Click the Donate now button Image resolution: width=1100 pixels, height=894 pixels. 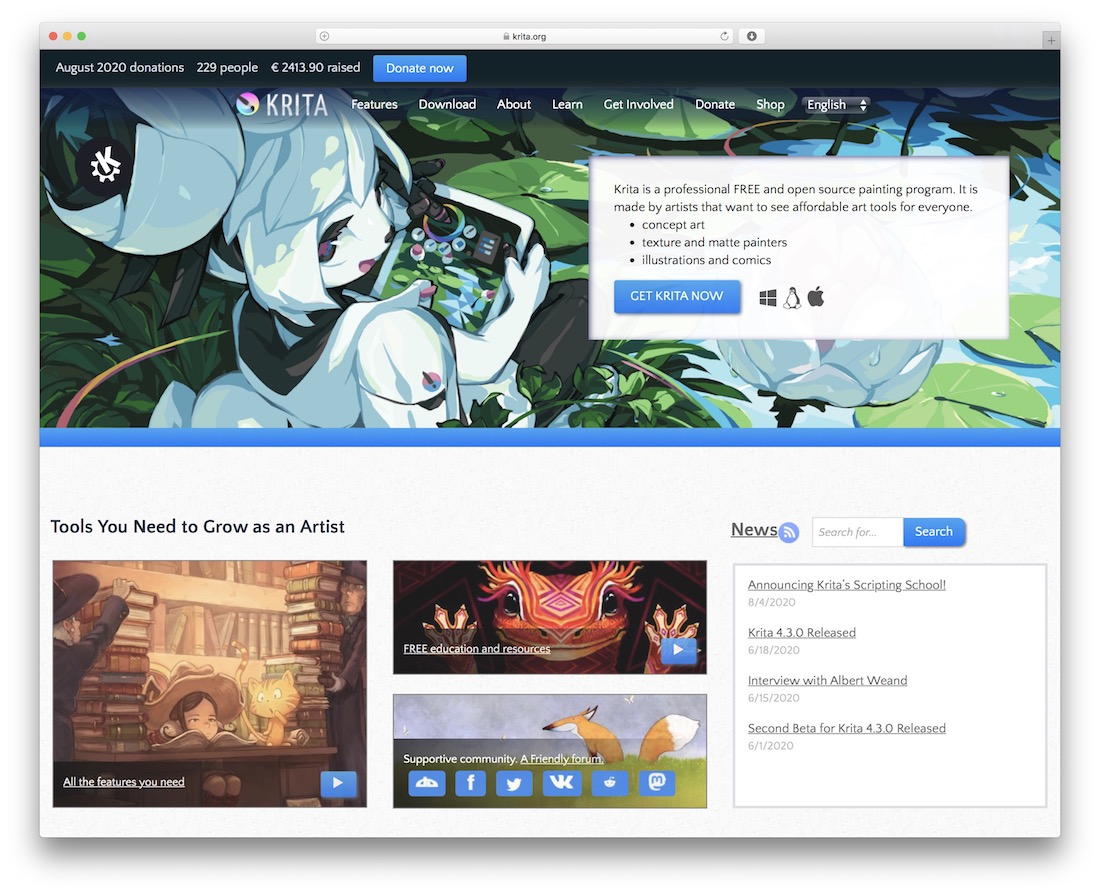tap(420, 68)
